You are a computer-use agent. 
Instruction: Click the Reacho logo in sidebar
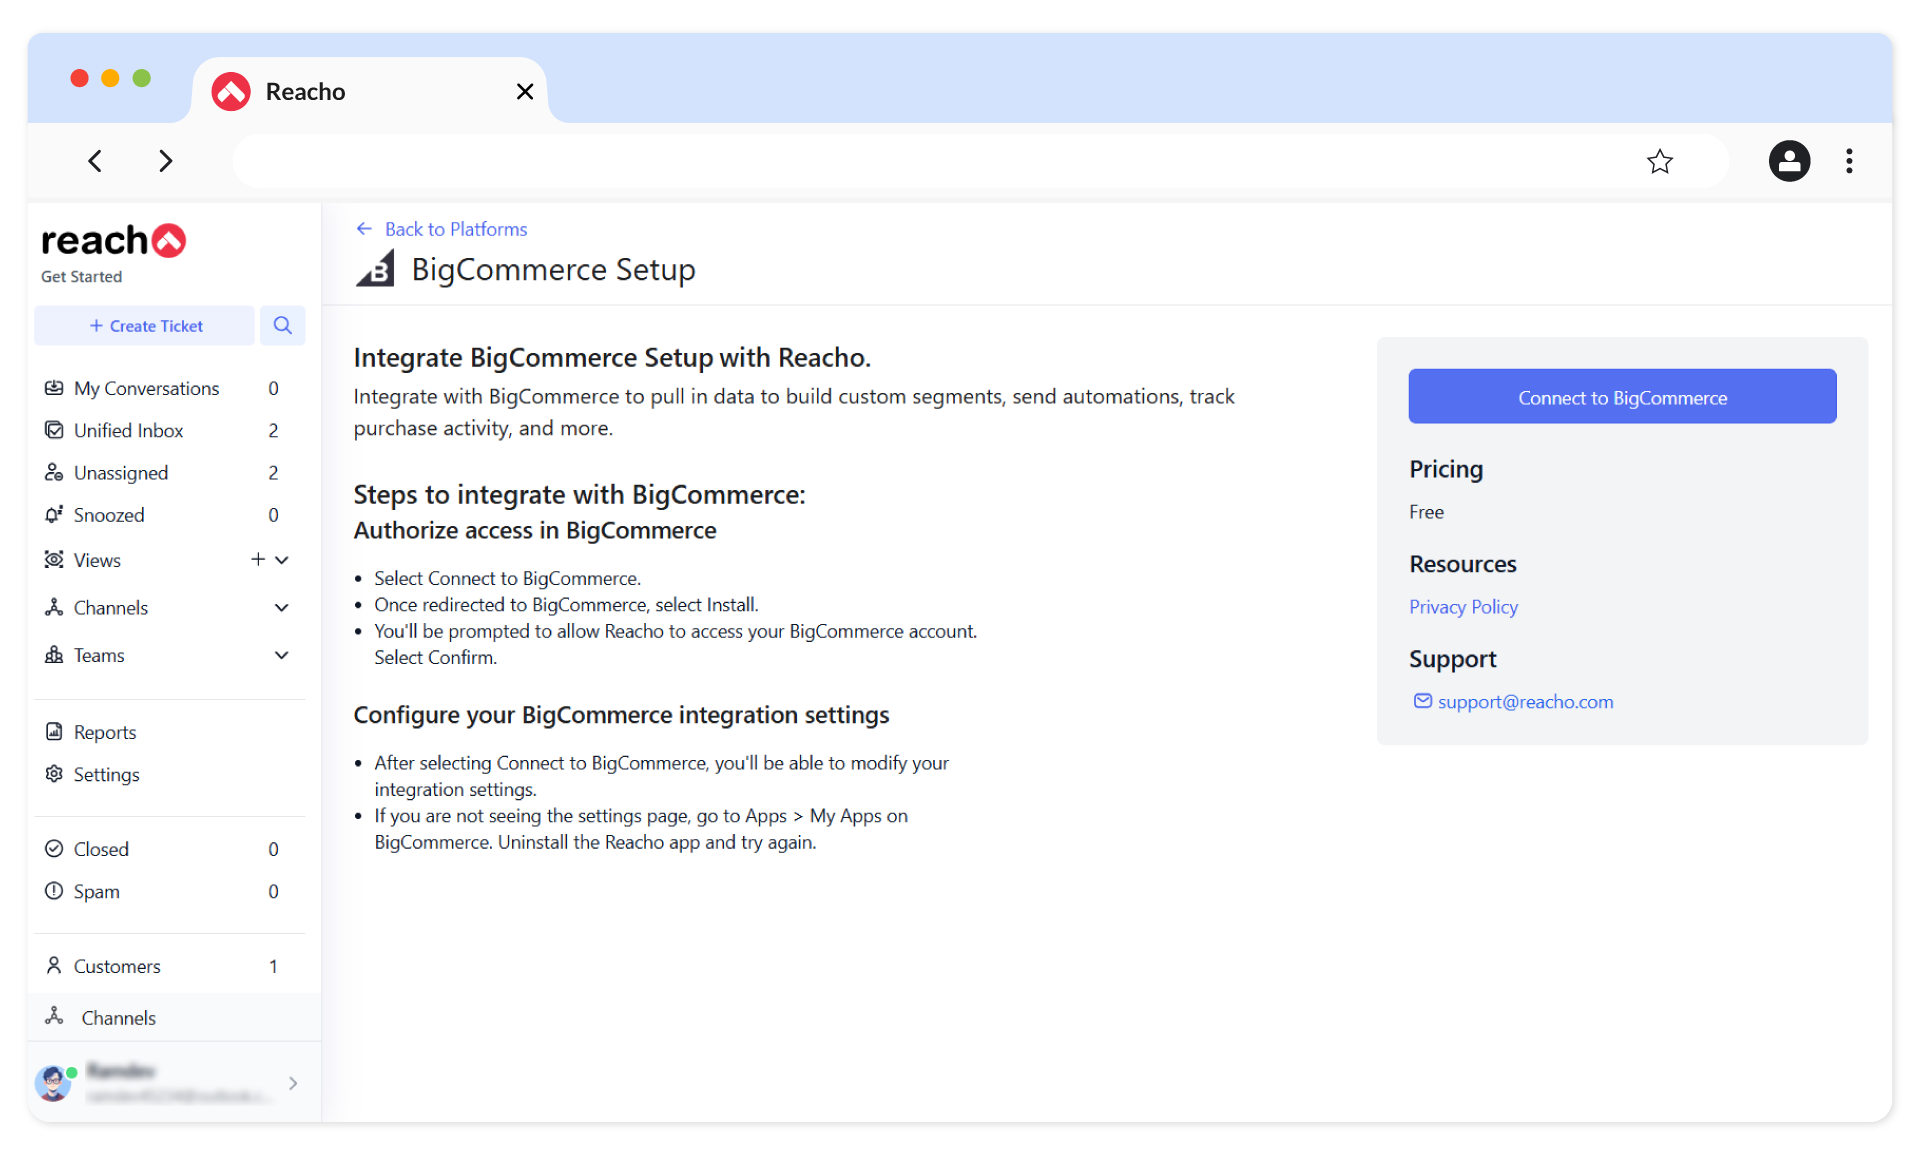113,241
